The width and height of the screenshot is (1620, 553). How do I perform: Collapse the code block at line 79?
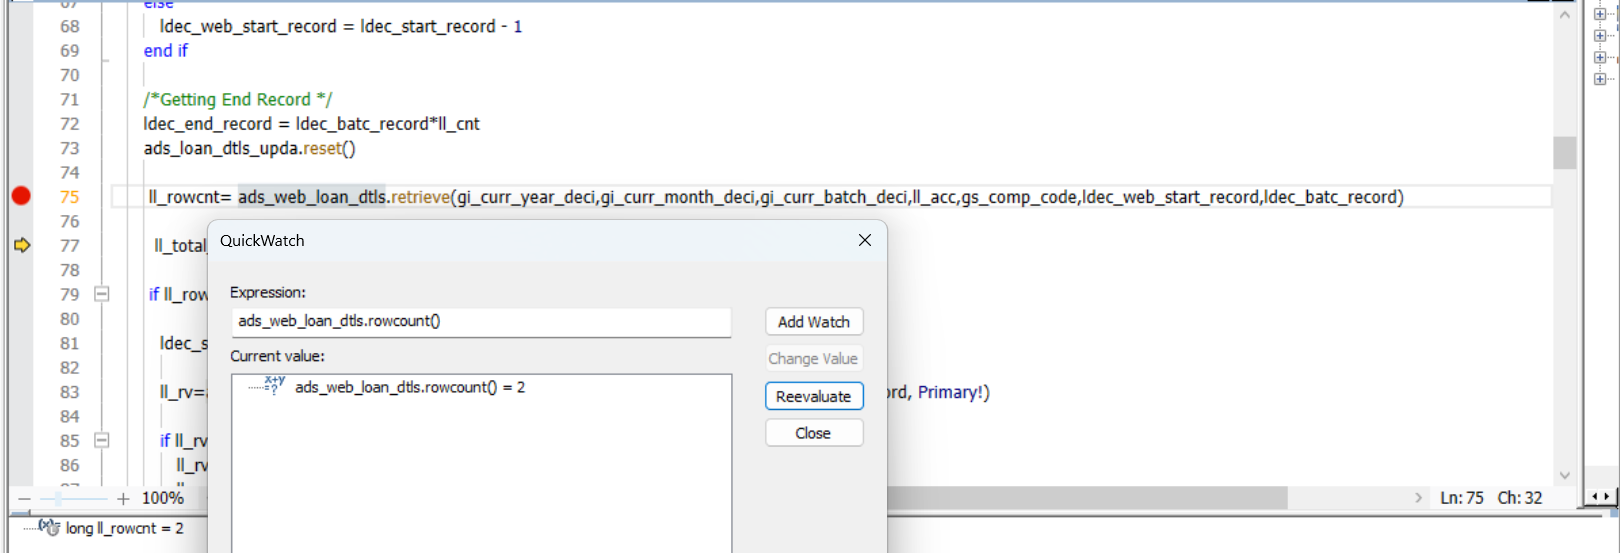coord(101,294)
